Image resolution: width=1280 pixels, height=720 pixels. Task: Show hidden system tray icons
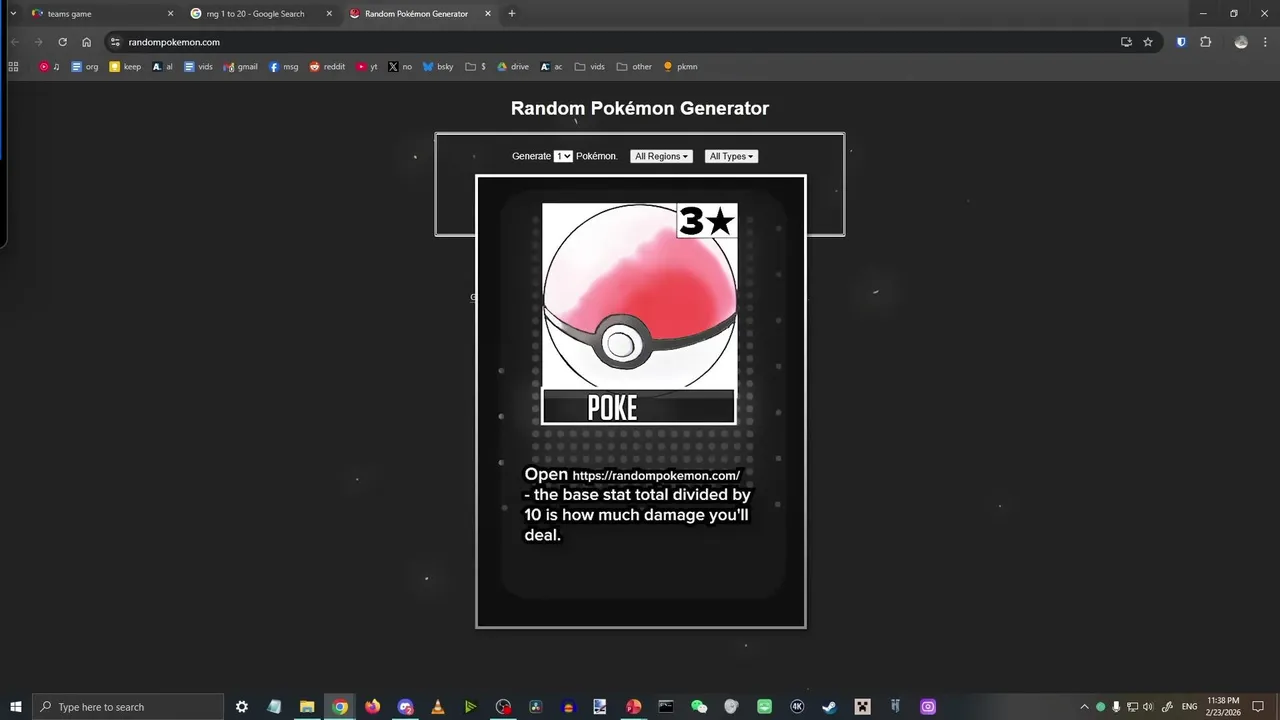tap(1084, 707)
